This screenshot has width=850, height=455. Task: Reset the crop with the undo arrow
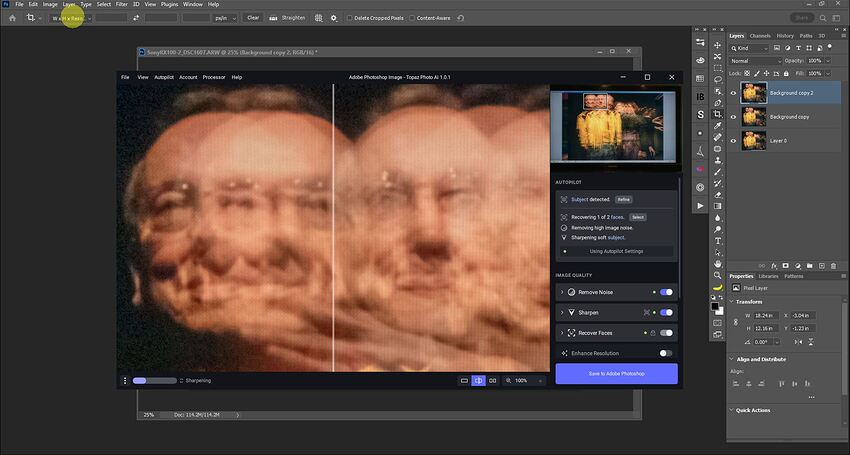click(460, 18)
